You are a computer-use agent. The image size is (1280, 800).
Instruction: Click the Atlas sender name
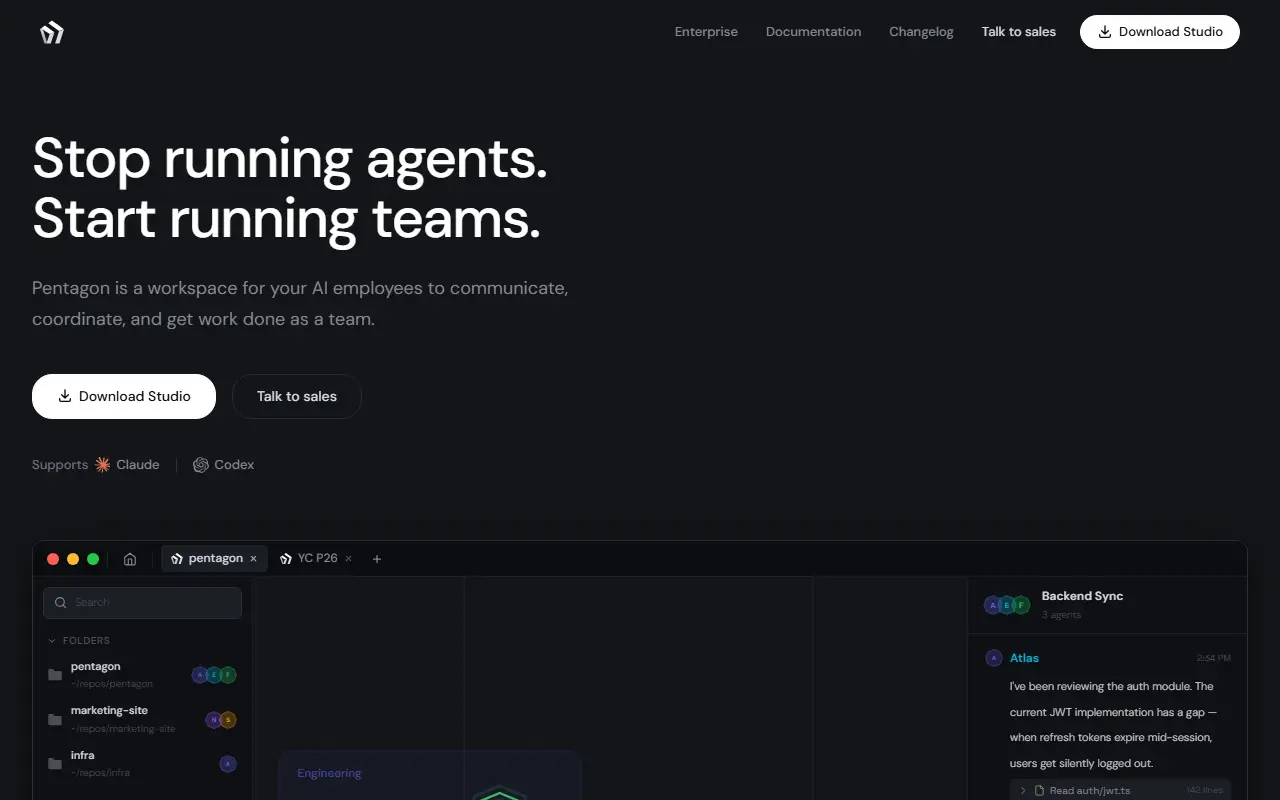(x=1024, y=658)
